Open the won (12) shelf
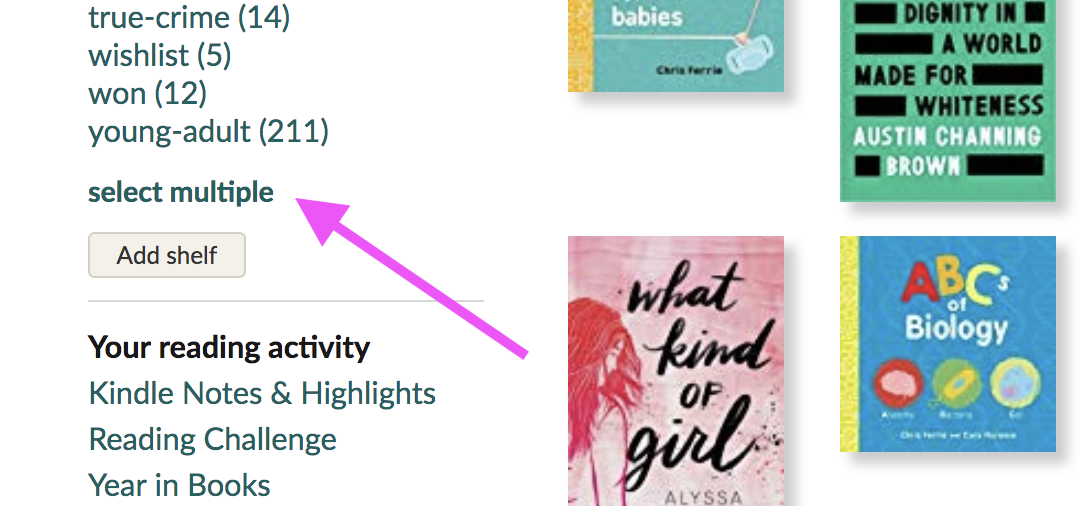 click(148, 93)
